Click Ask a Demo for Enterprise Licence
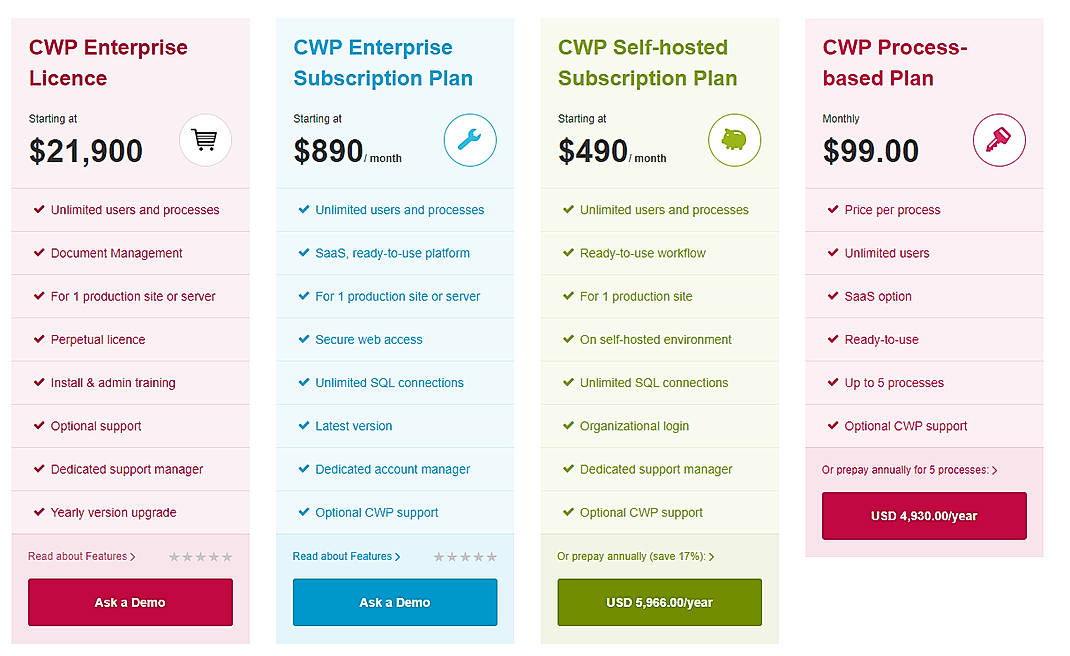Image resolution: width=1070 pixels, height=656 pixels. point(130,602)
